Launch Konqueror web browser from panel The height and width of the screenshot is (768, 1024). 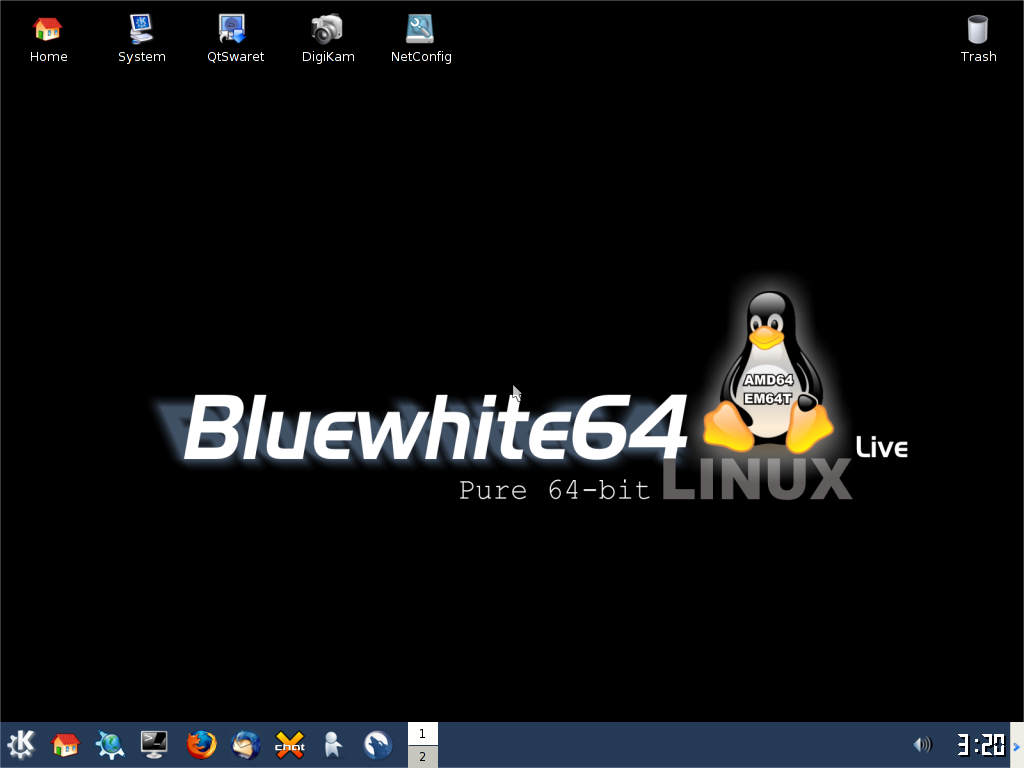point(110,744)
